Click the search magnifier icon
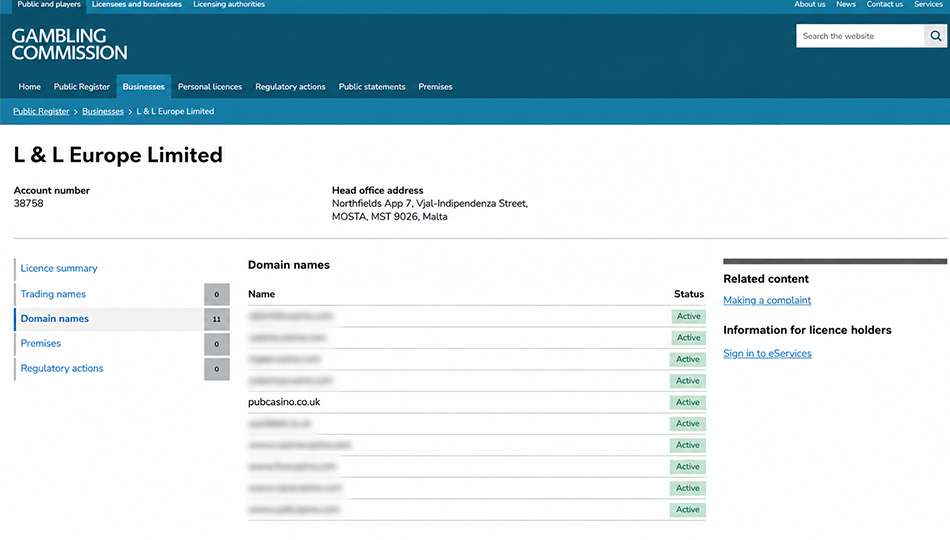950x540 pixels. coord(935,36)
